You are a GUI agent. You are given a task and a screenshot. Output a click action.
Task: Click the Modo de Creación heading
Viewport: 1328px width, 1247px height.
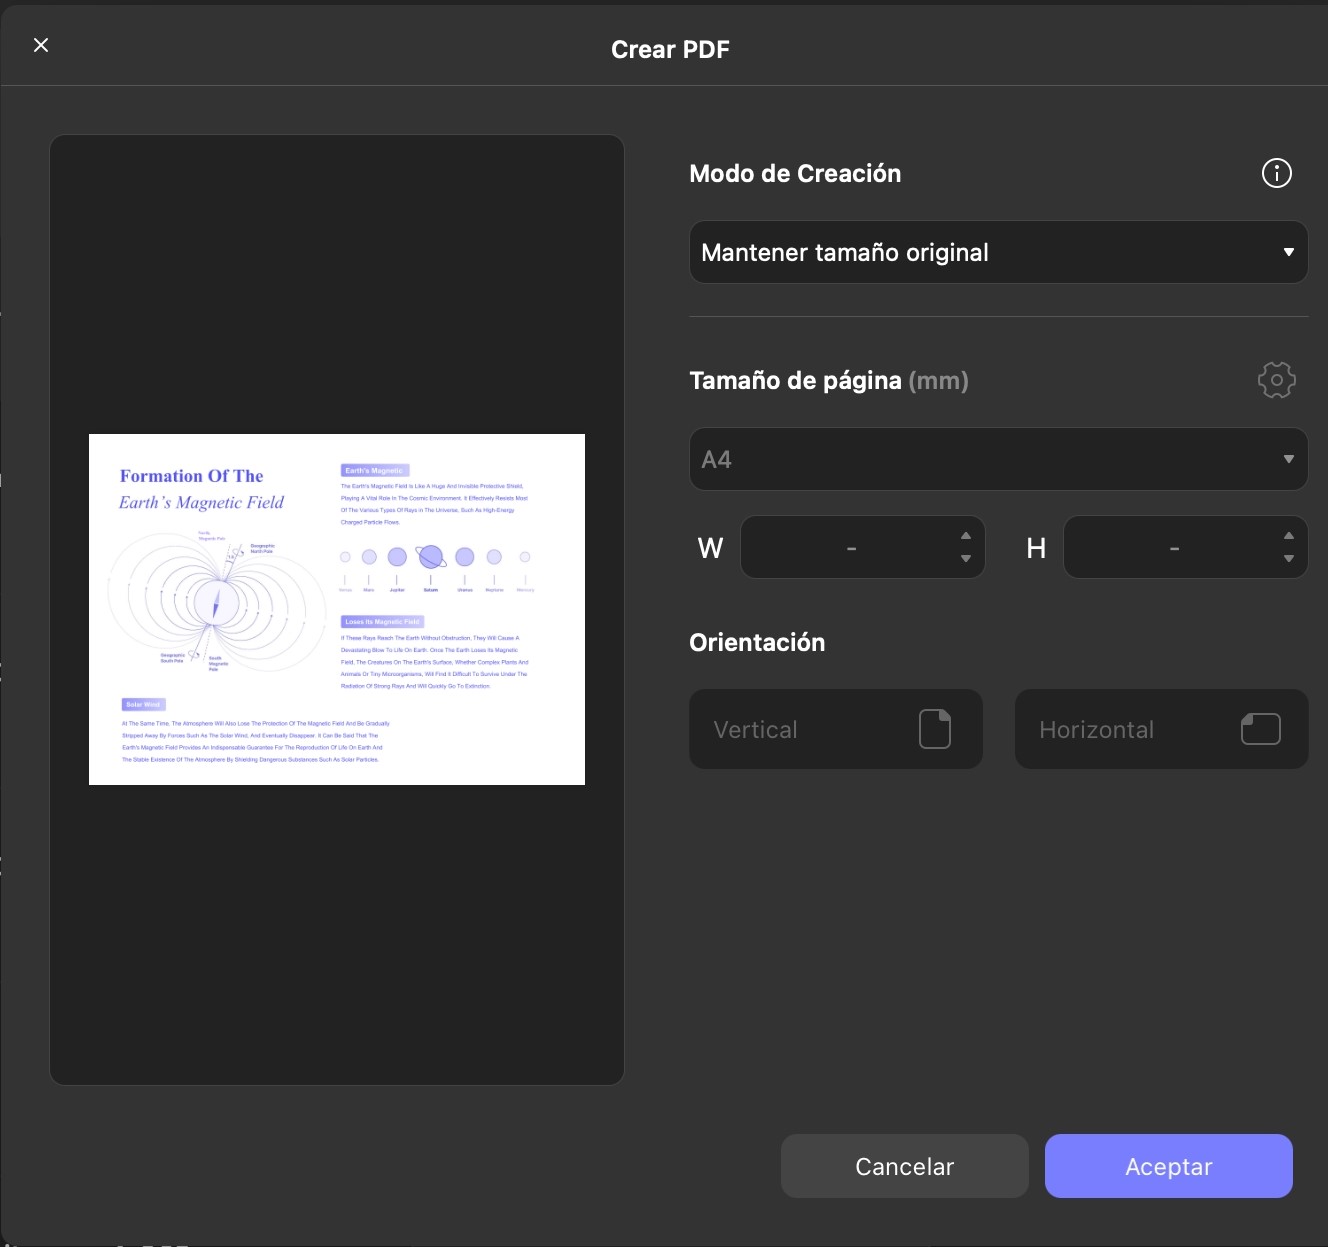click(795, 174)
